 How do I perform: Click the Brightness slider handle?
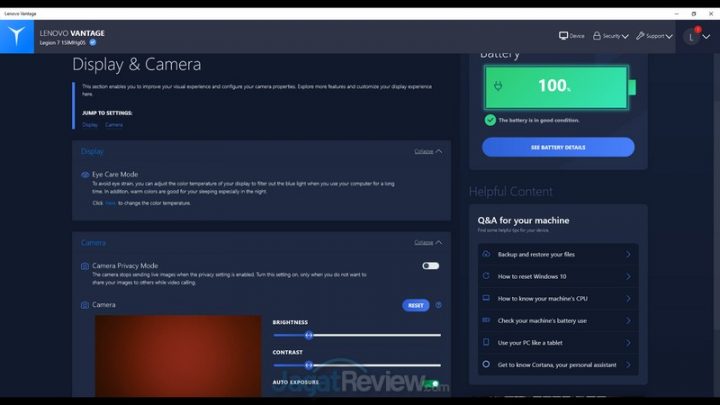[x=308, y=335]
